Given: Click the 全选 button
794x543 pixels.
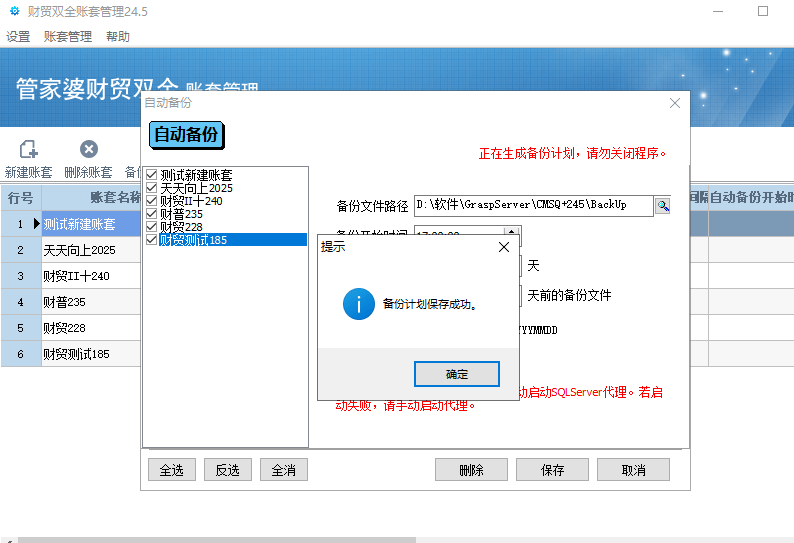Looking at the screenshot, I should [172, 470].
